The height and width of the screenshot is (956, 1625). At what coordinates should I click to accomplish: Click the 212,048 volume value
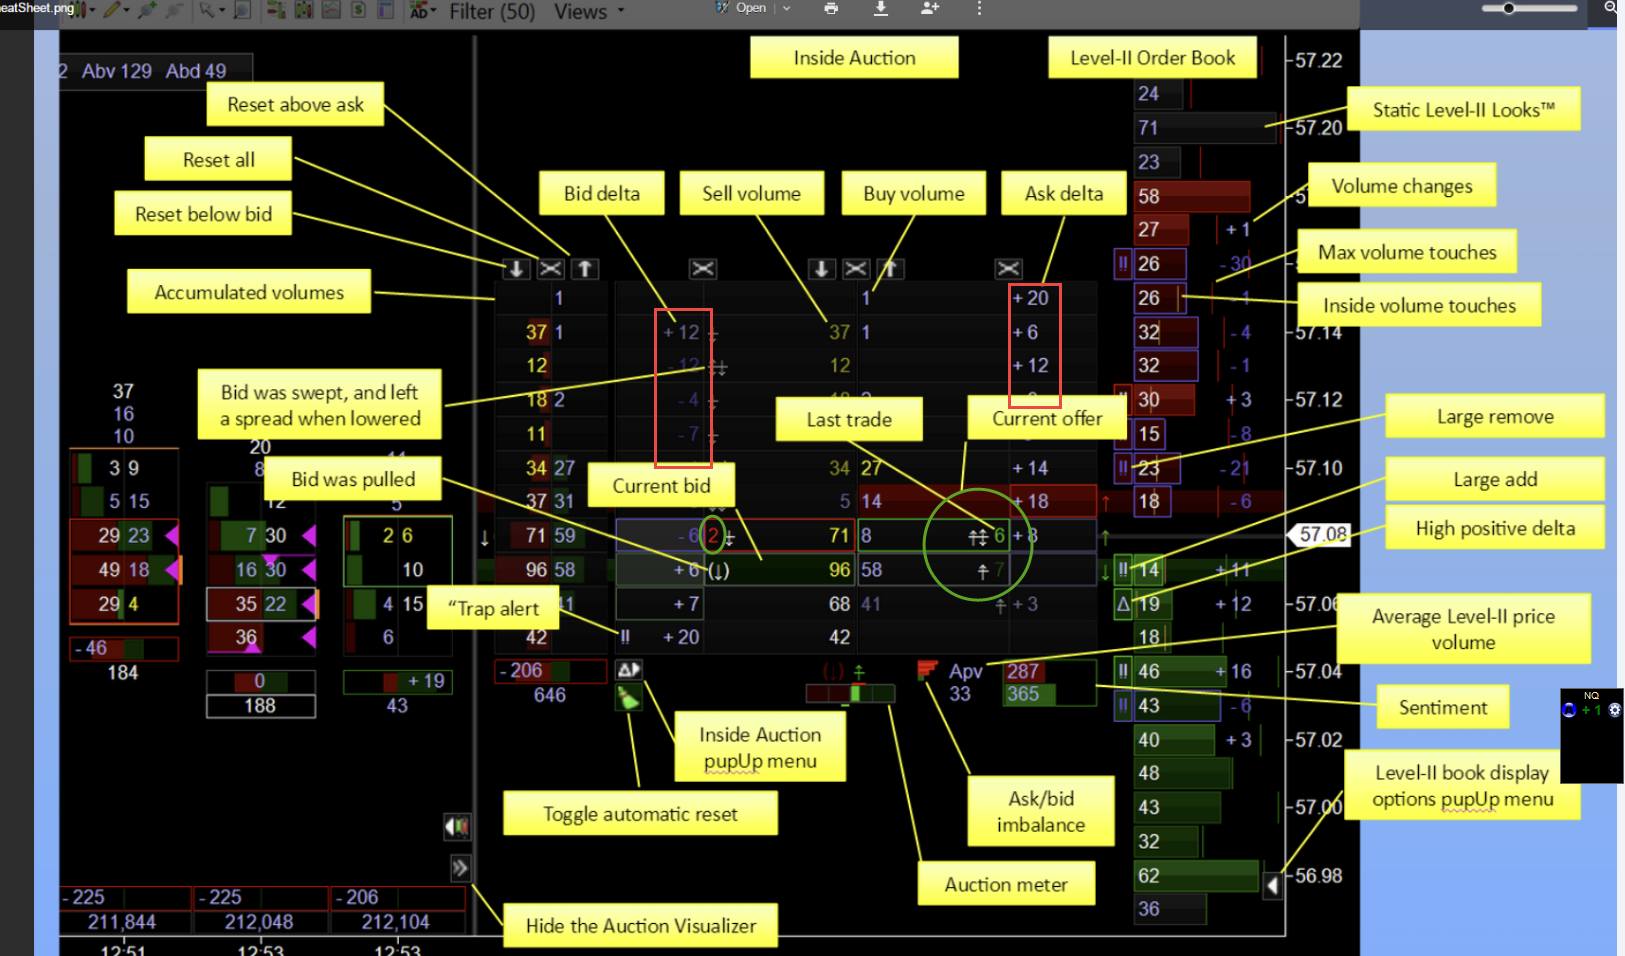(x=258, y=922)
